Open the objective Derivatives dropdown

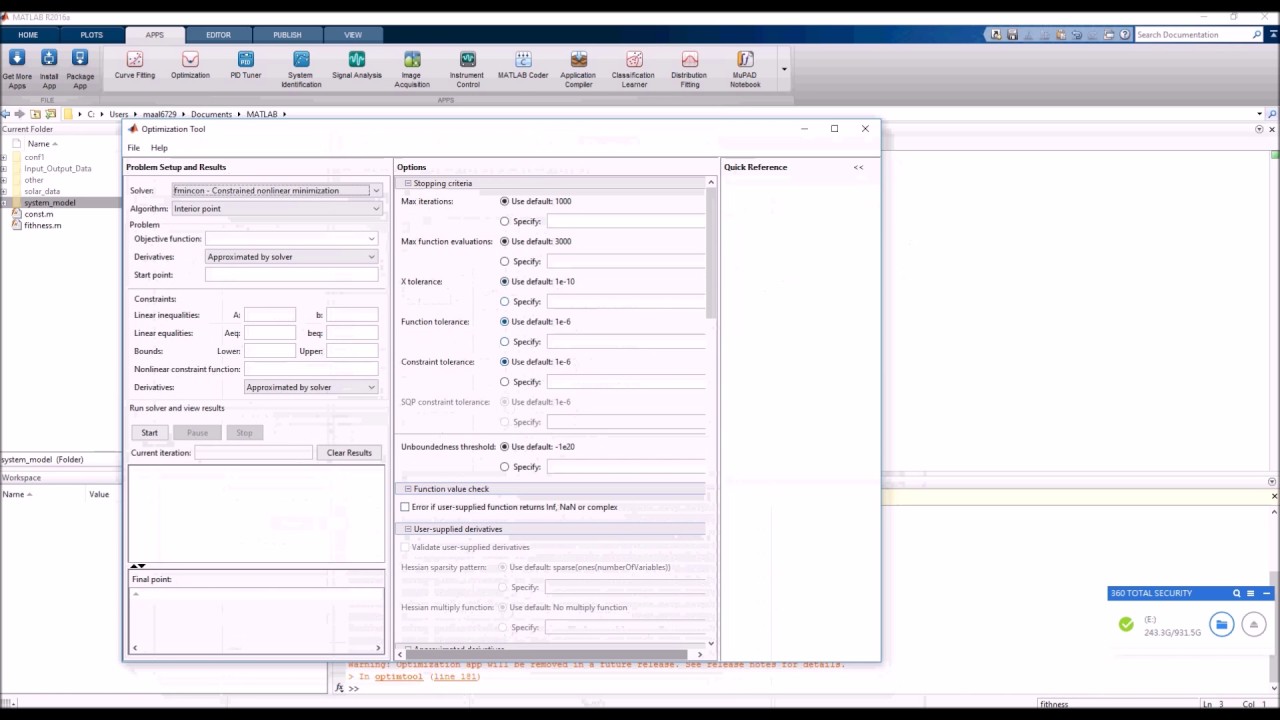291,257
